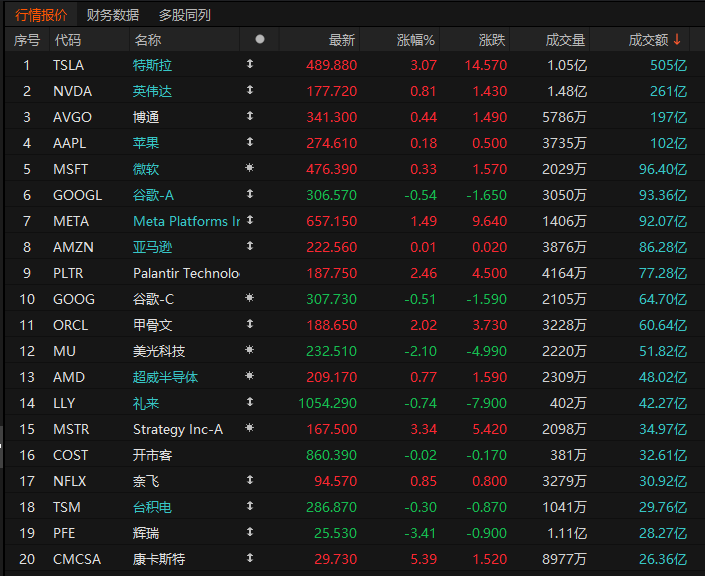This screenshot has height=576, width=705.
Task: Click the up-down arrow icon in LLY row
Action: 250,402
